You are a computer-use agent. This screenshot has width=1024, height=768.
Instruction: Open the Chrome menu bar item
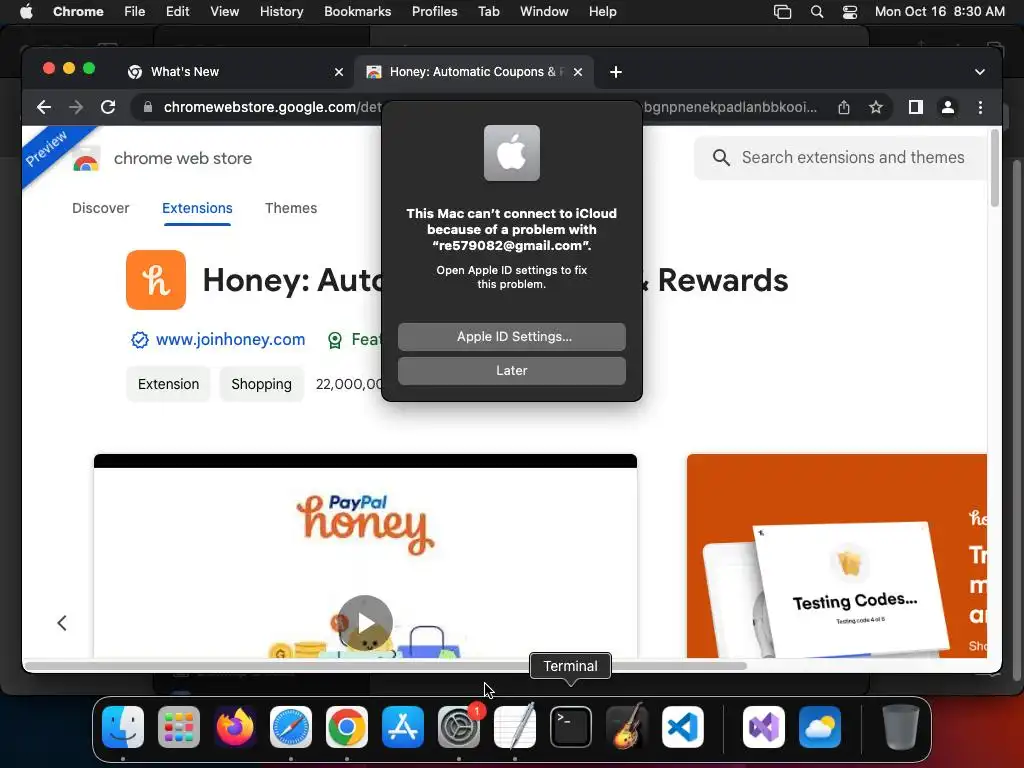[x=78, y=11]
